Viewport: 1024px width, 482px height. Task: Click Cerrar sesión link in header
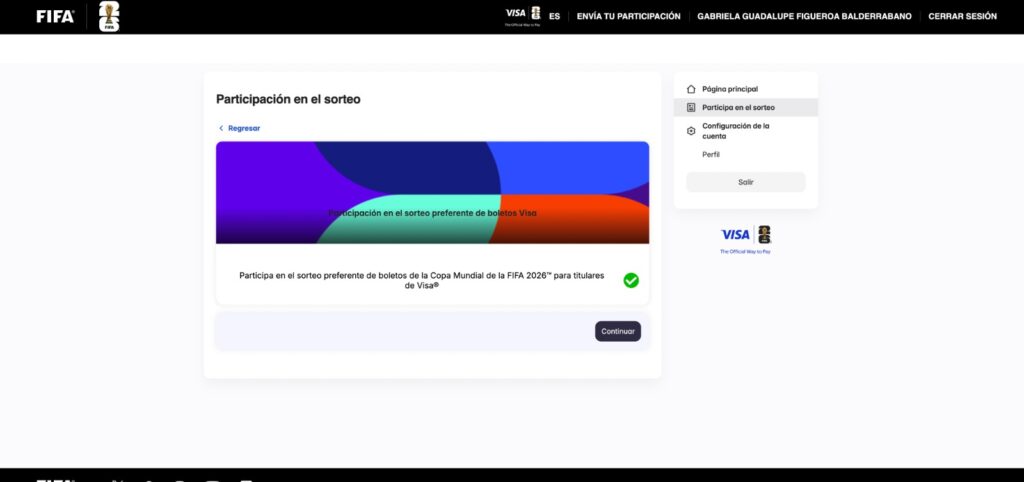pos(963,16)
